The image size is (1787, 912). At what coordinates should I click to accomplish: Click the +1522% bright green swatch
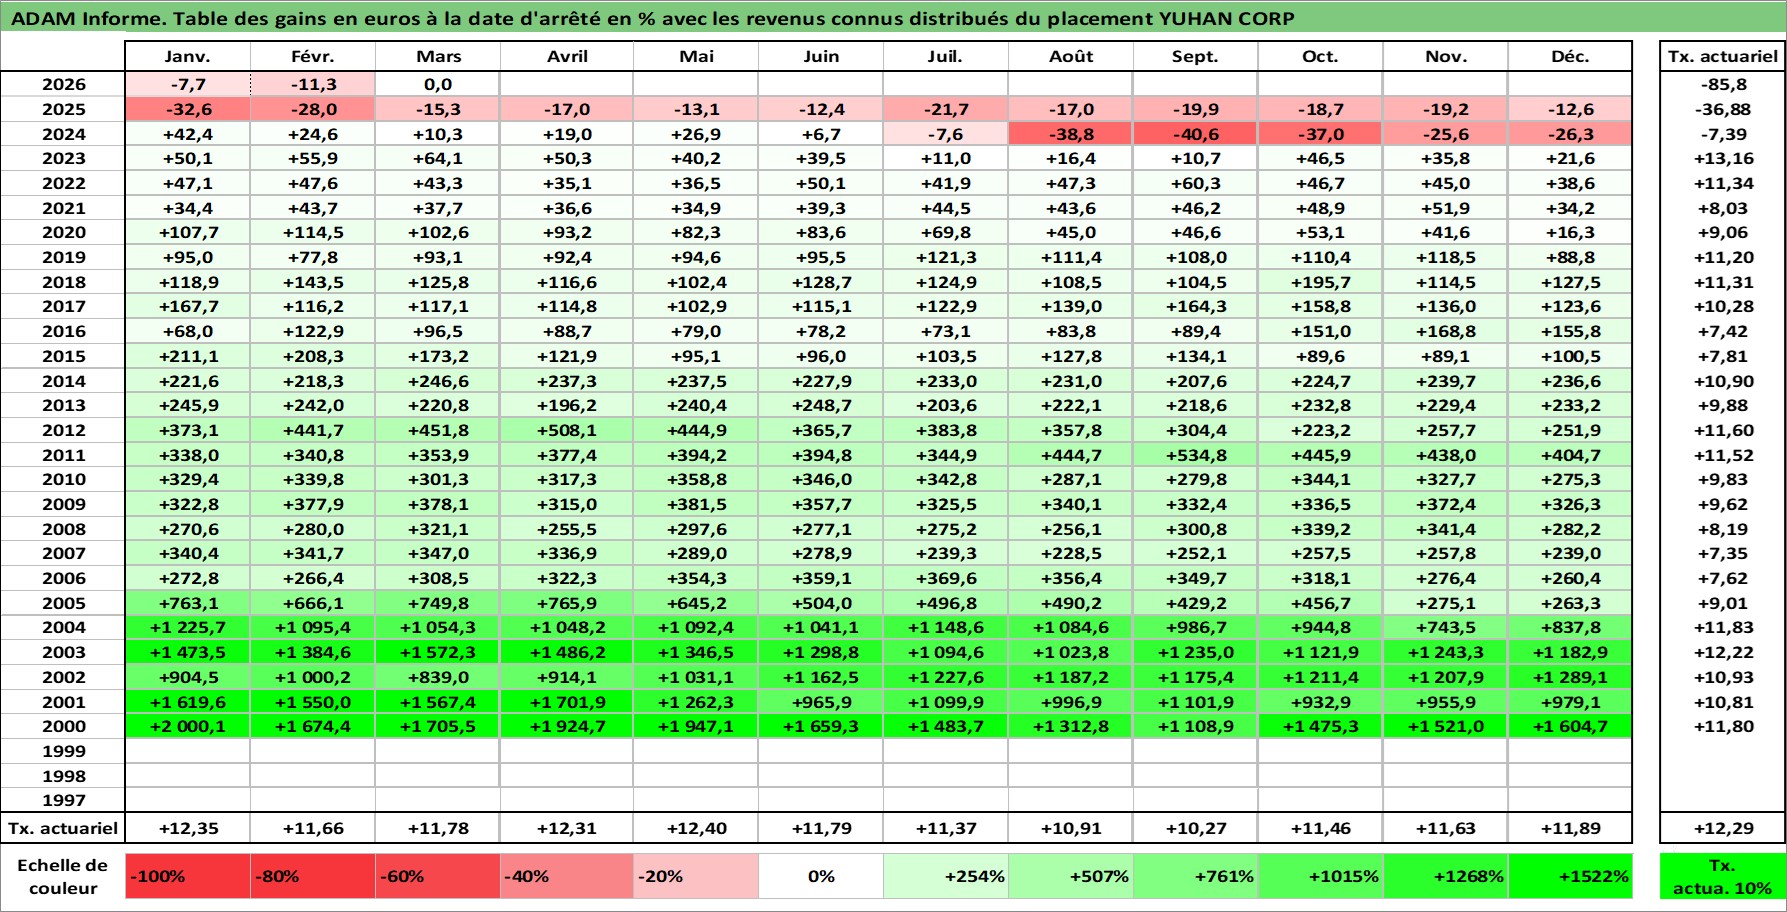[1570, 876]
